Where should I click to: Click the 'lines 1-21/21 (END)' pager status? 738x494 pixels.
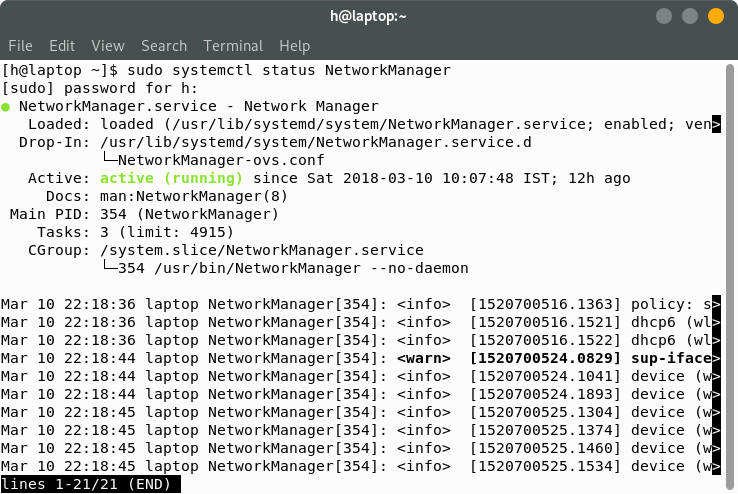coord(91,485)
